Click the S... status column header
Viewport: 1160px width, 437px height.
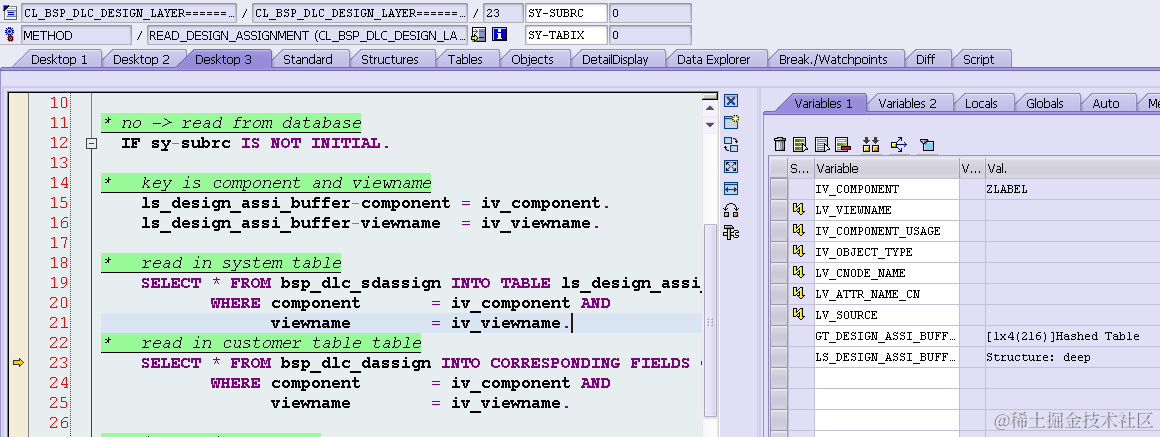pos(800,169)
